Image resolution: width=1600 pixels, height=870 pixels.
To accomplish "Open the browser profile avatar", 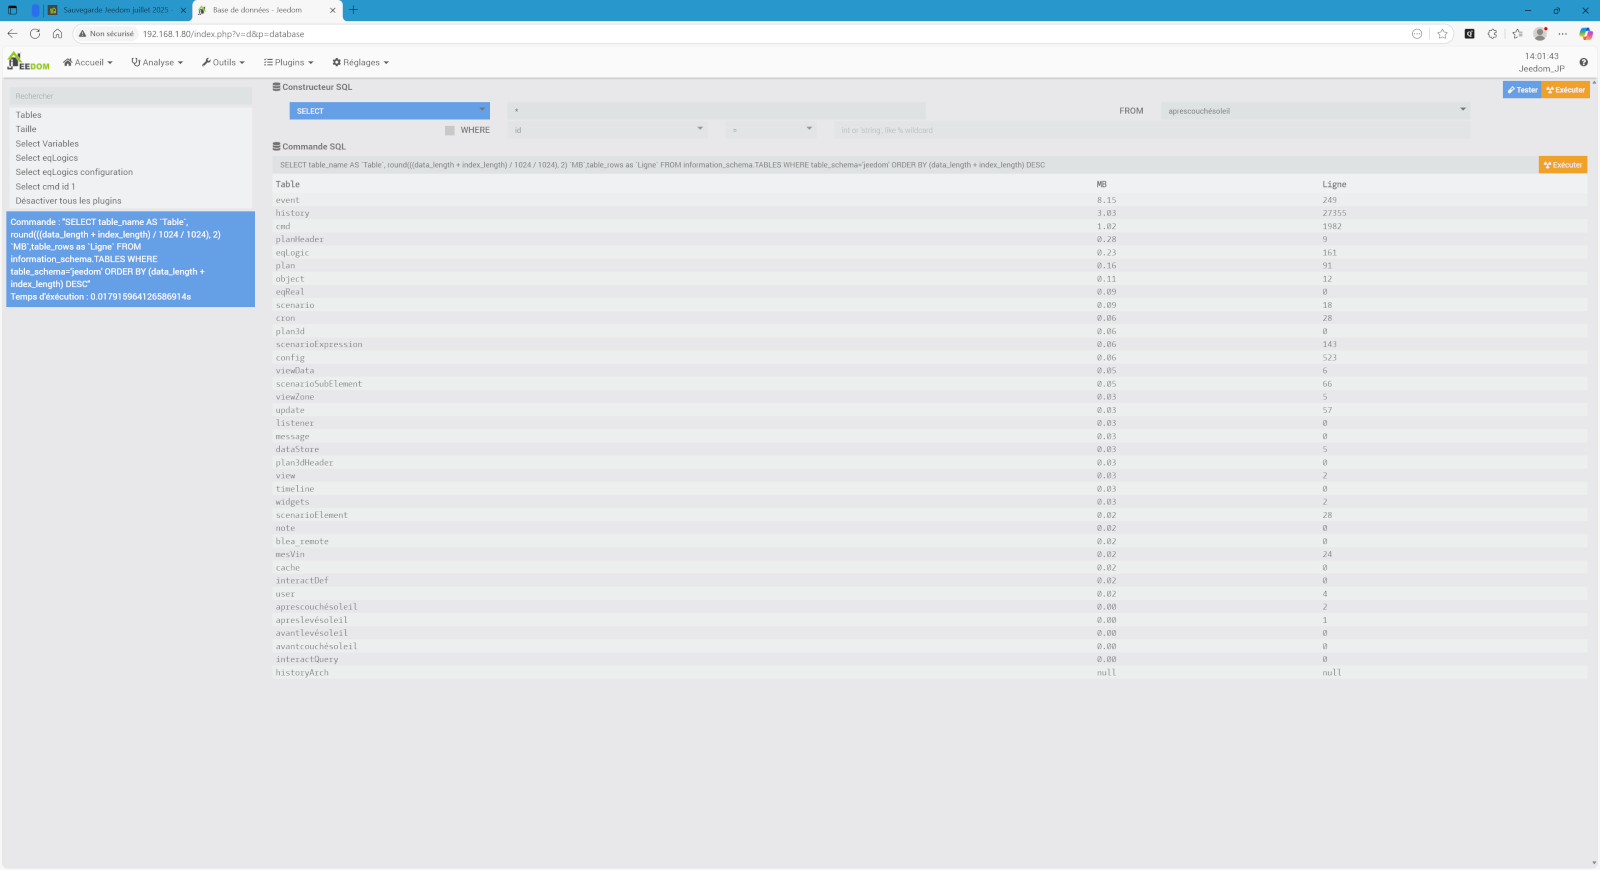I will coord(1540,33).
